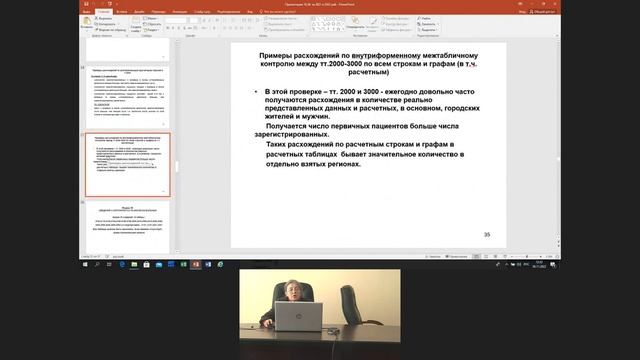
Task: Toggle Underline formatting in Font group
Action: point(178,28)
